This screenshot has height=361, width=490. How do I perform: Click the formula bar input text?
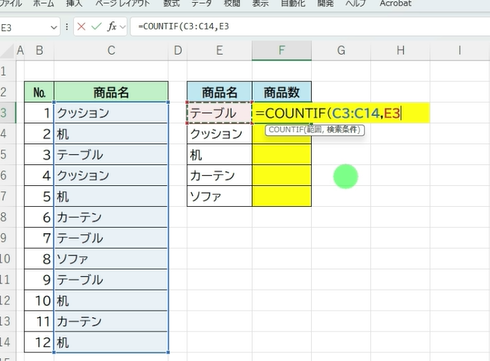click(183, 26)
